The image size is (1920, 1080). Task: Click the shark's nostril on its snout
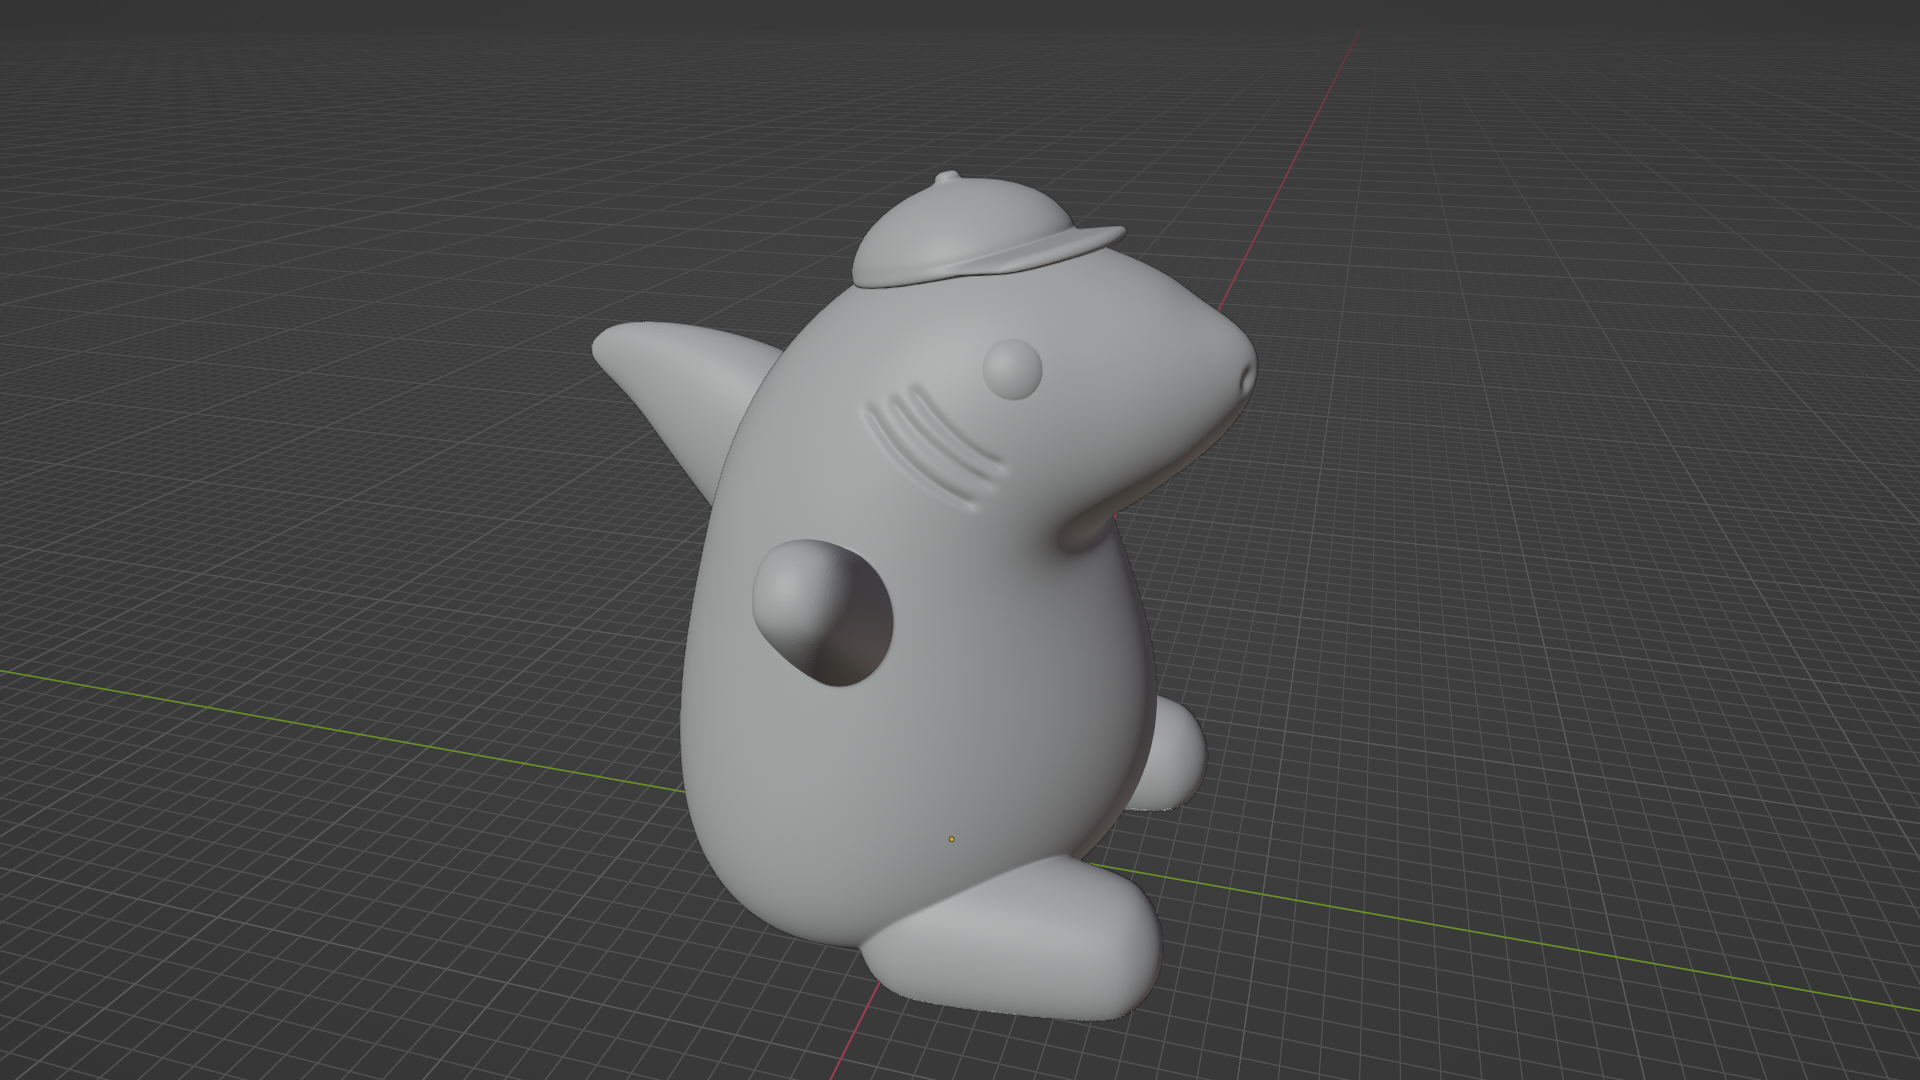click(x=1246, y=378)
